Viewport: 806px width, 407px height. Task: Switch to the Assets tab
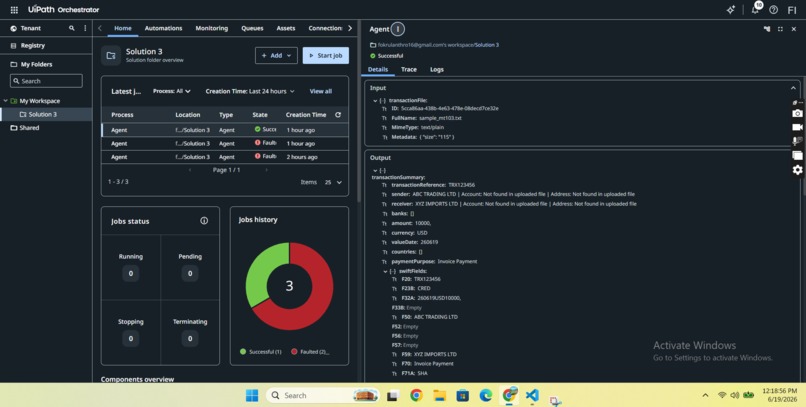286,28
